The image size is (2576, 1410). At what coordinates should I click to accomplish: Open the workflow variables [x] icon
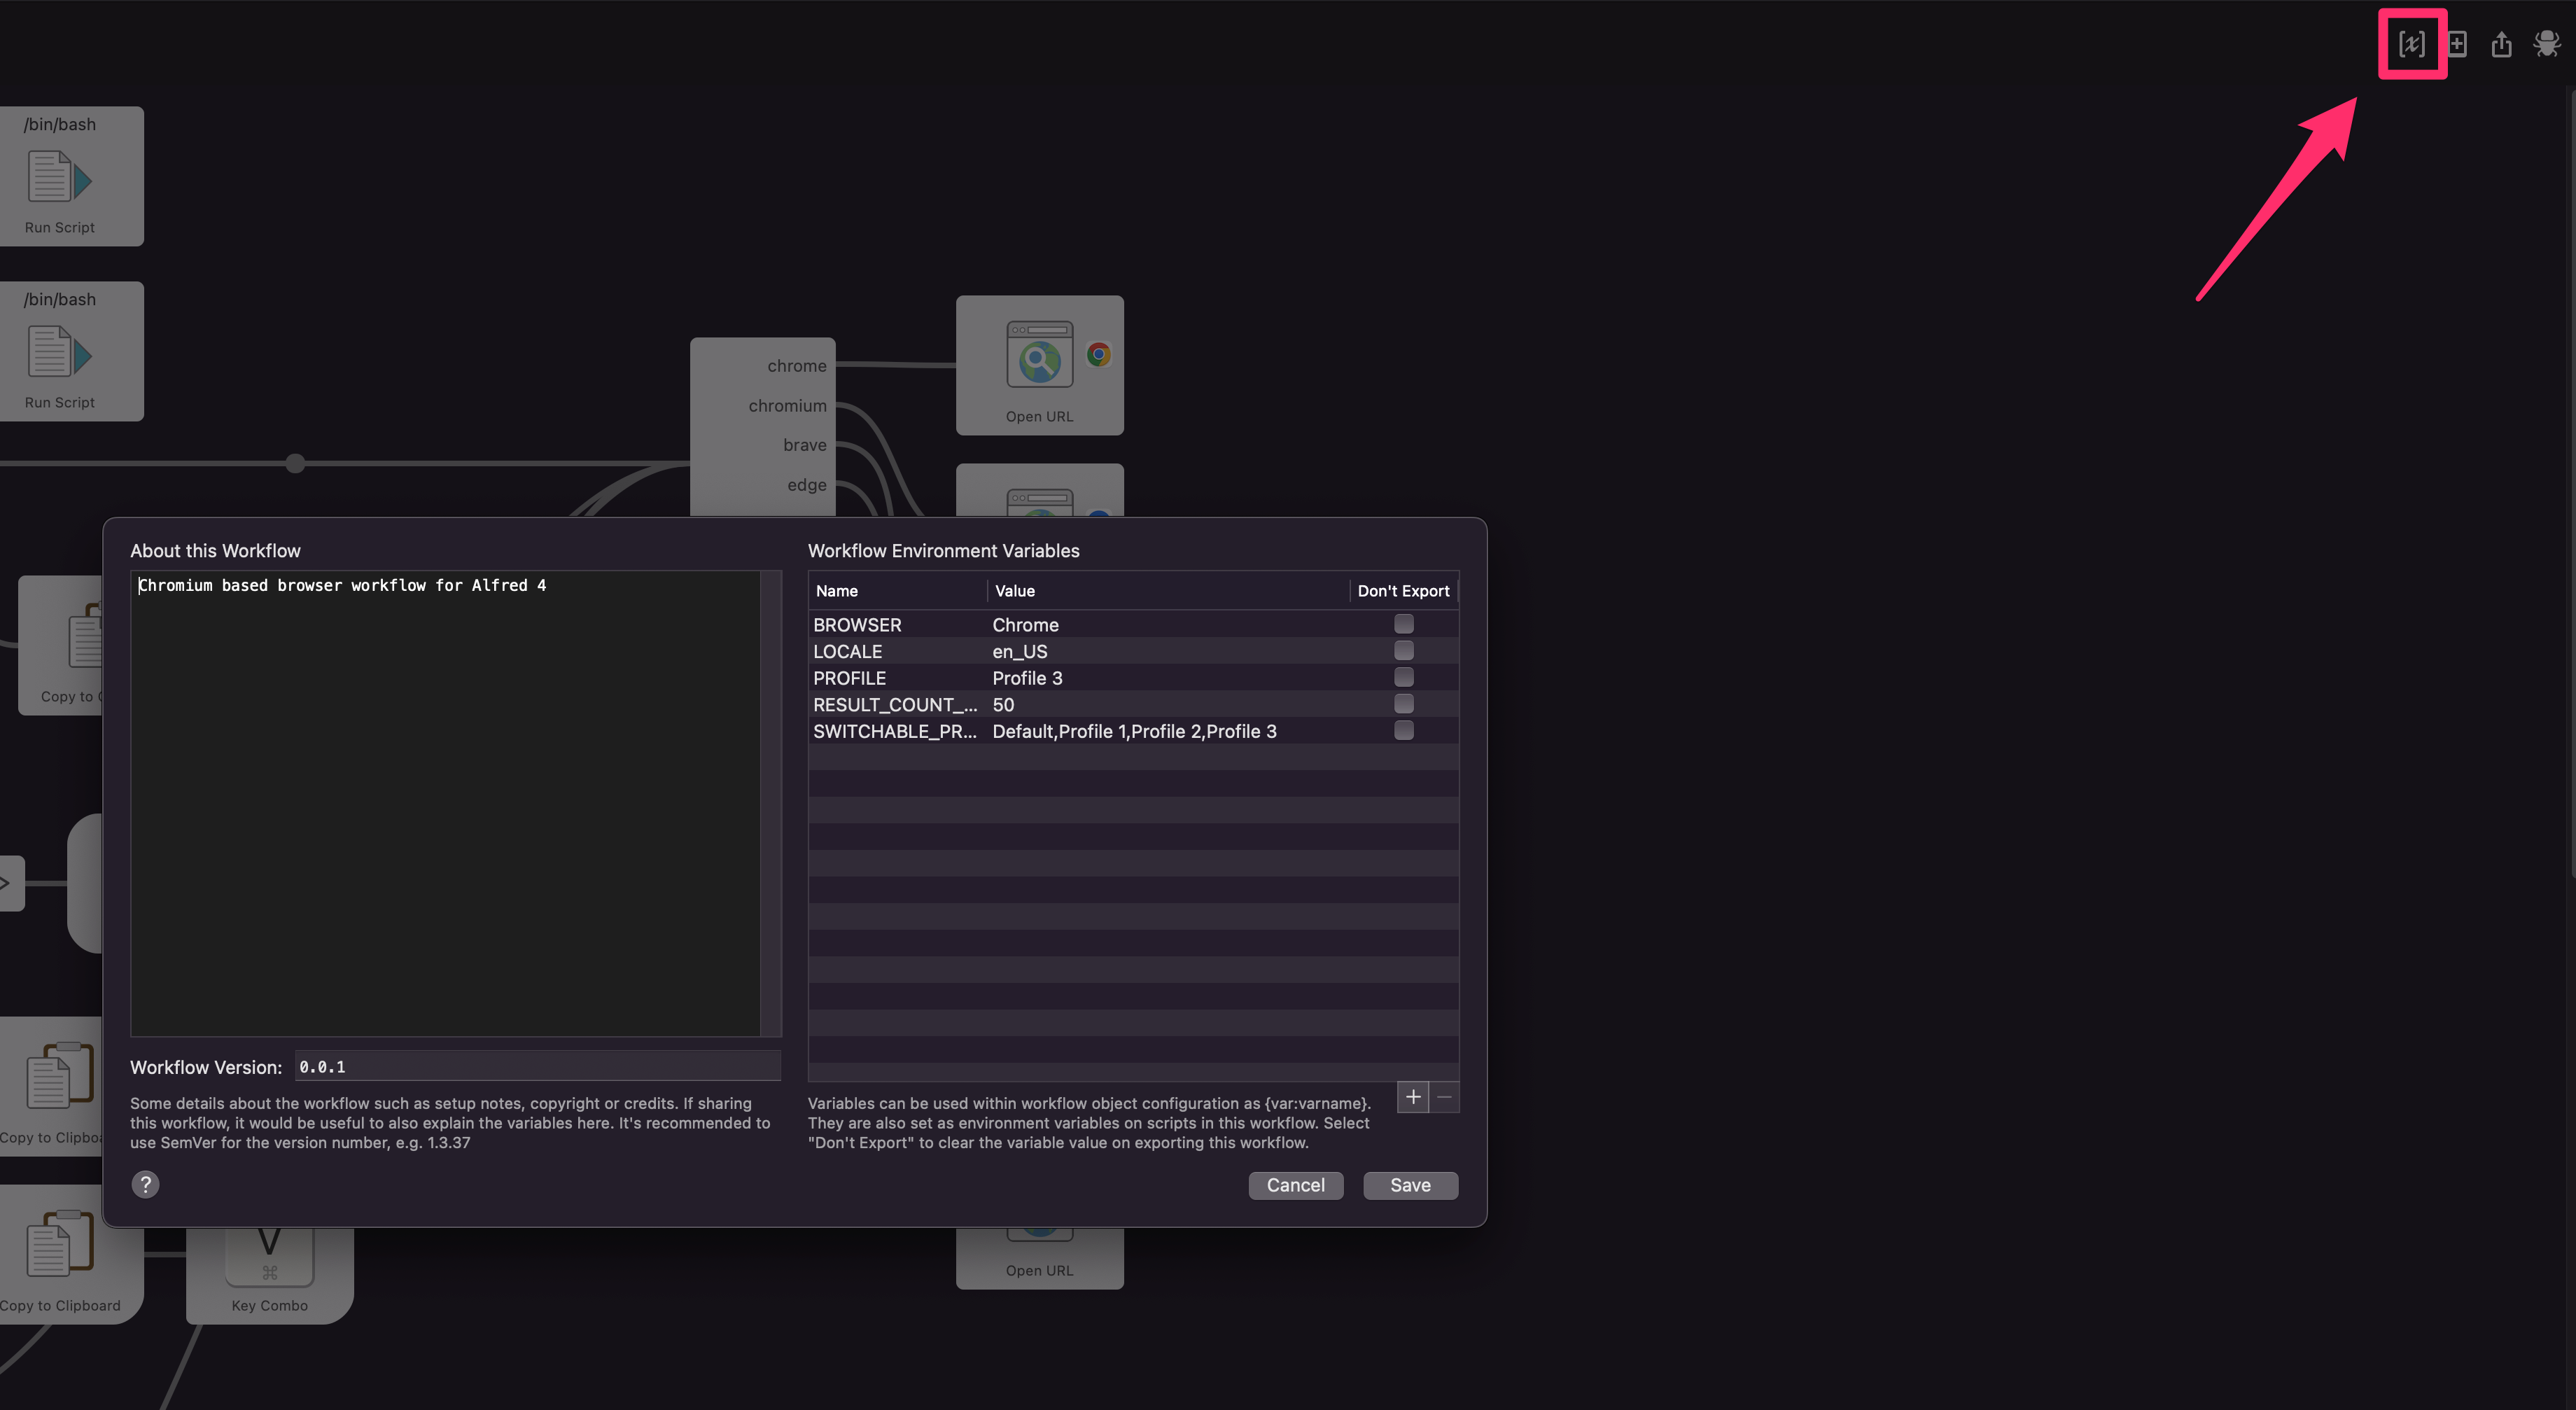2411,44
